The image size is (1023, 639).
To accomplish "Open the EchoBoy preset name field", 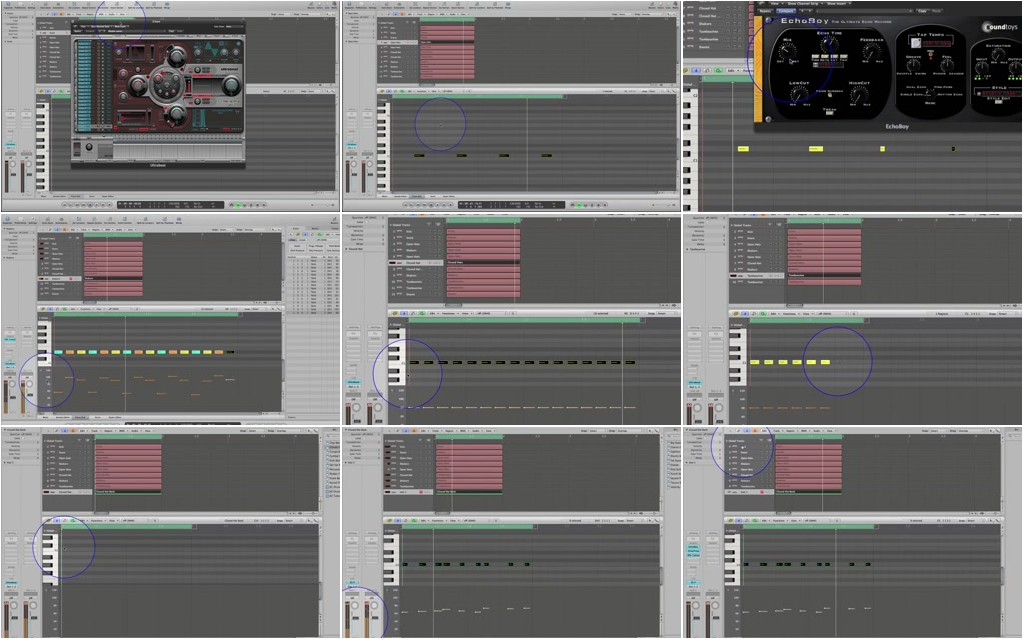I will coord(863,11).
